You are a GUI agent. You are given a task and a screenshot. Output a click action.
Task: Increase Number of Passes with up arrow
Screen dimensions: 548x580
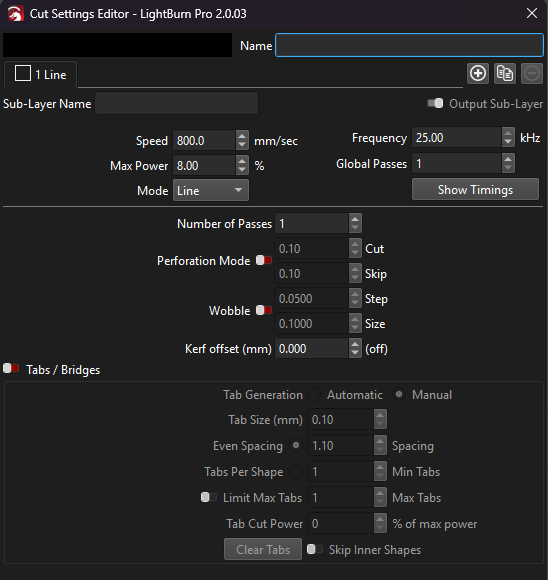tap(355, 219)
